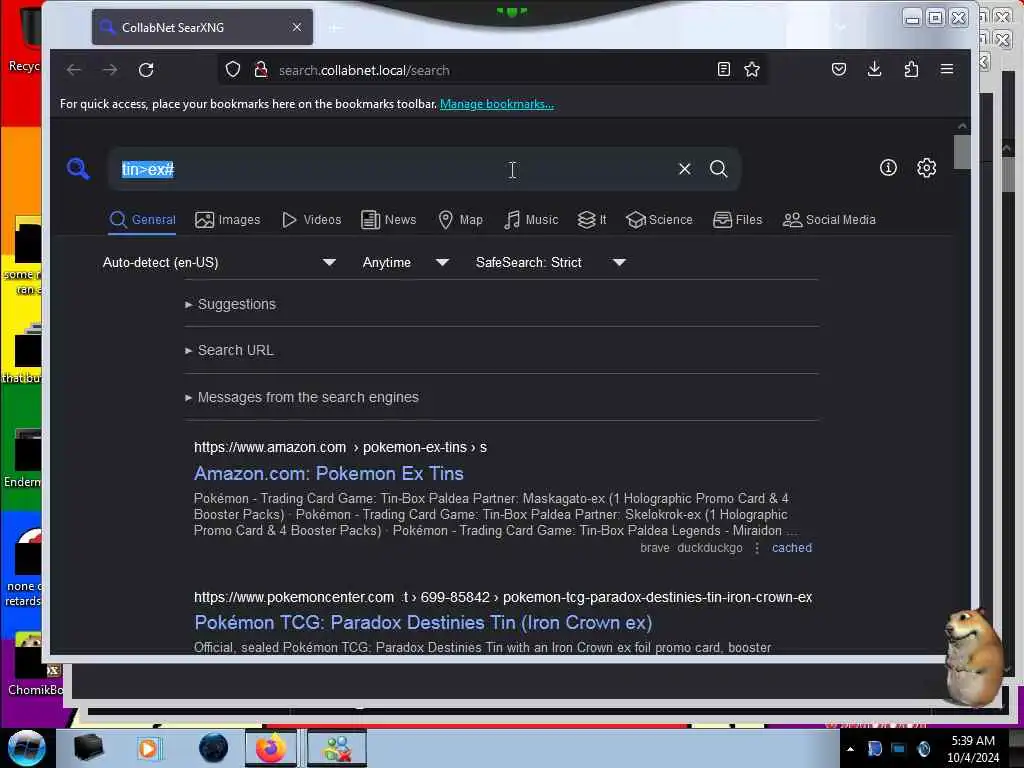Viewport: 1024px width, 768px height.
Task: Open the SearXNG about info icon
Action: (x=888, y=168)
